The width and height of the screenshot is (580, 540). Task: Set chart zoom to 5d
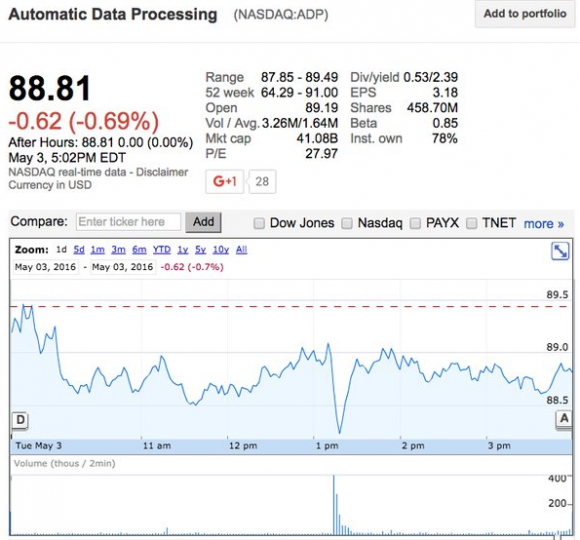pyautogui.click(x=79, y=250)
